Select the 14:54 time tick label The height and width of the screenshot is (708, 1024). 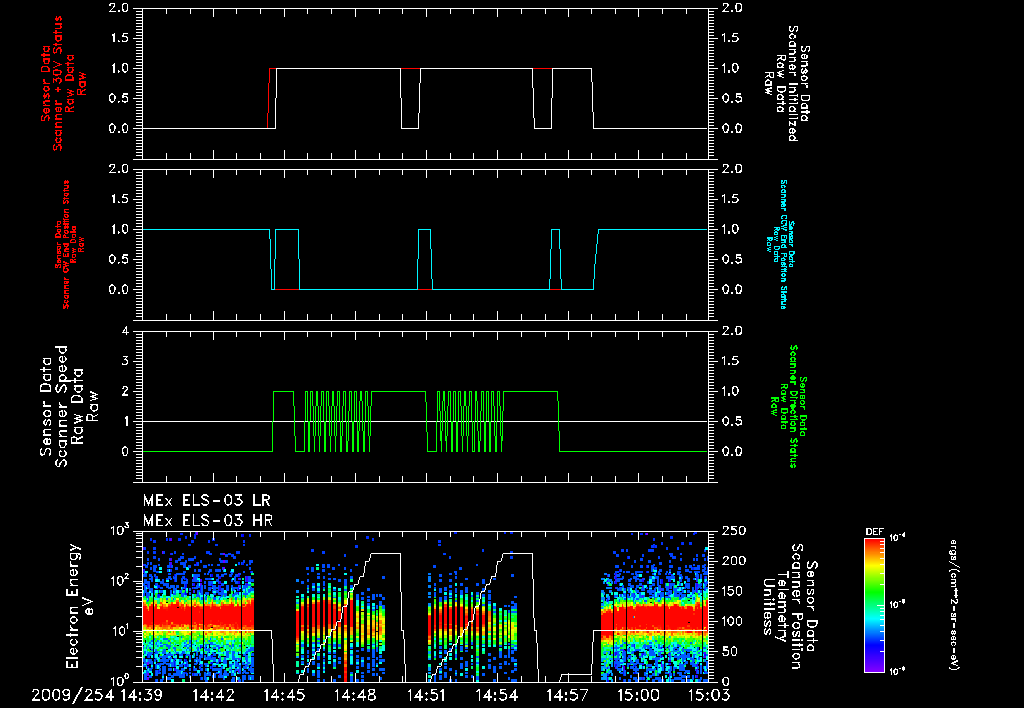tap(496, 695)
